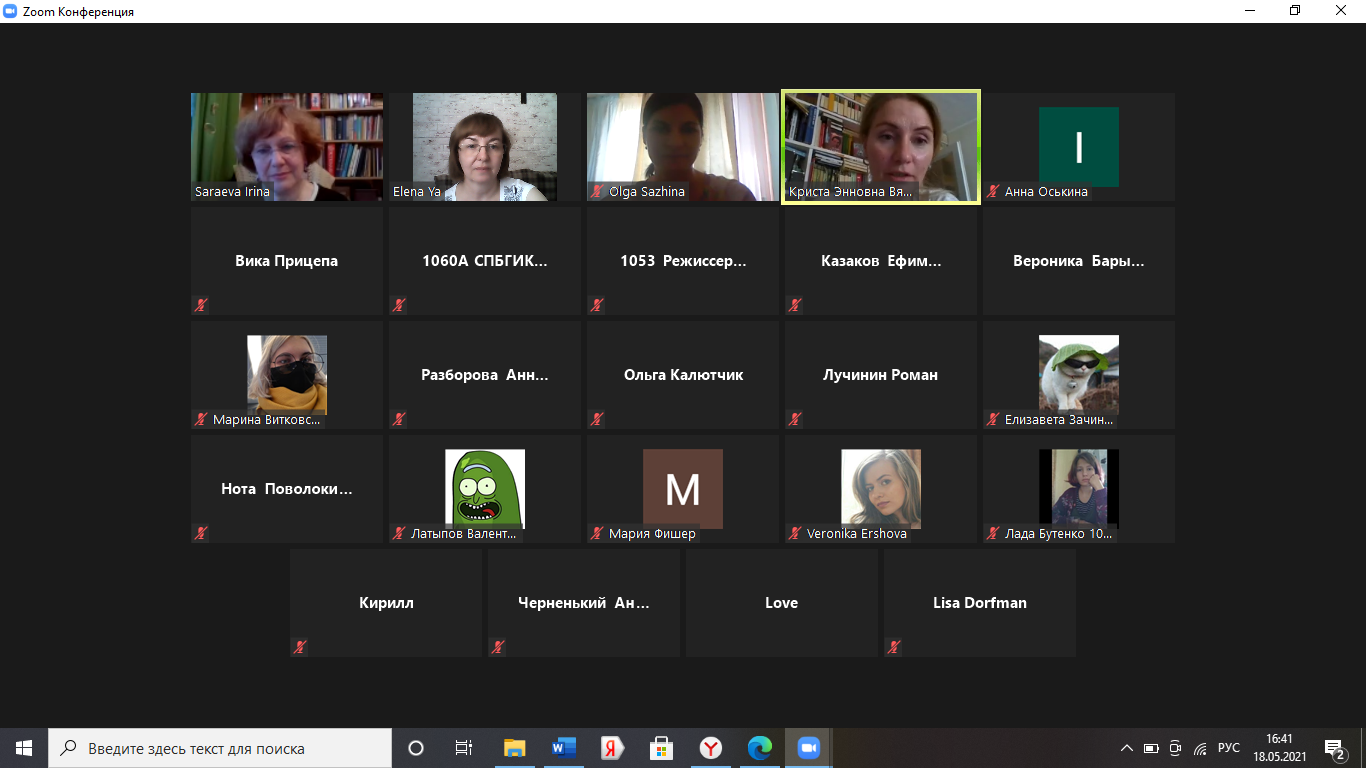Click muted mic icon in 1053 Режиссер tile
This screenshot has width=1366, height=768.
(597, 306)
